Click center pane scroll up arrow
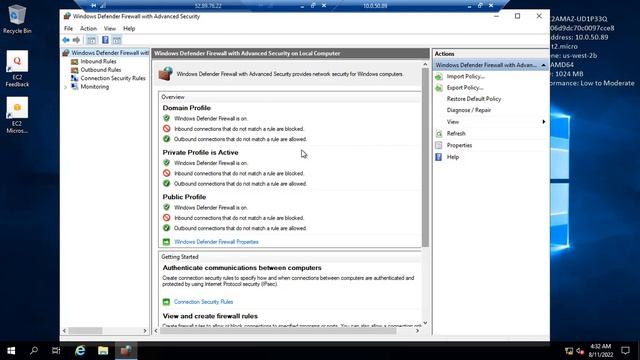This screenshot has width=640, height=360. (425, 64)
